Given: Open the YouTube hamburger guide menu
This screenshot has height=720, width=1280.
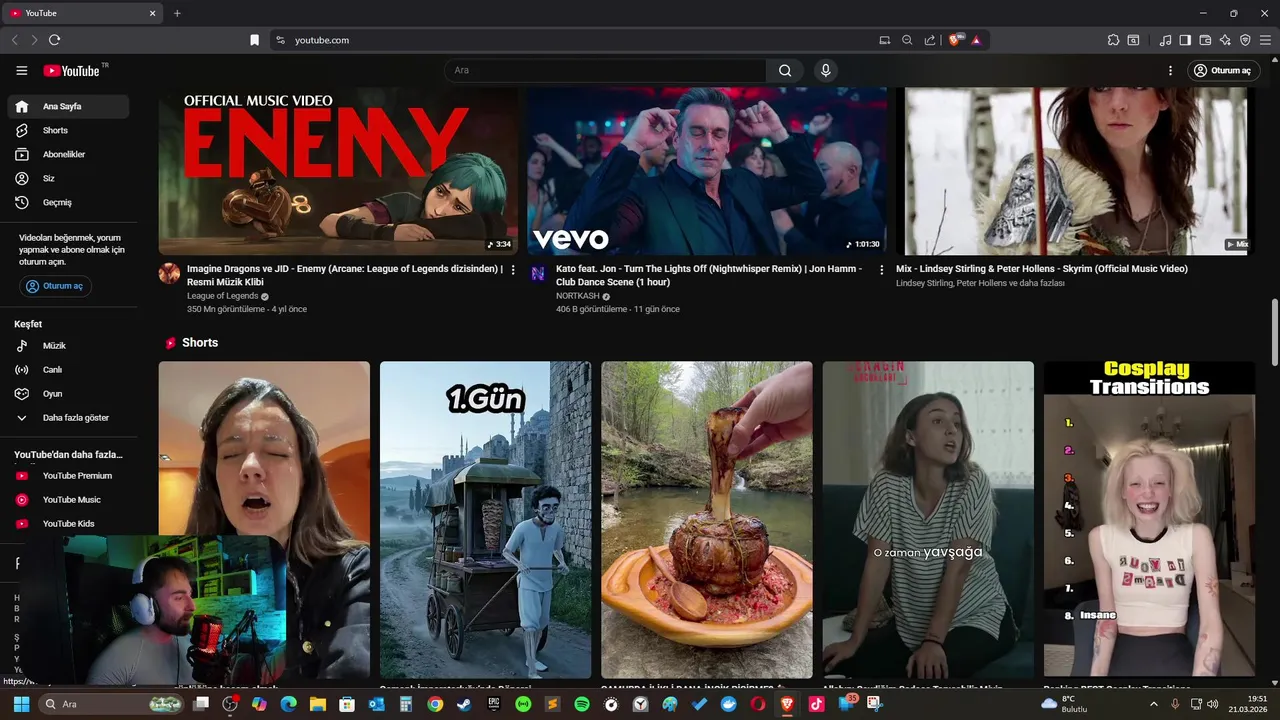Looking at the screenshot, I should pyautogui.click(x=21, y=70).
